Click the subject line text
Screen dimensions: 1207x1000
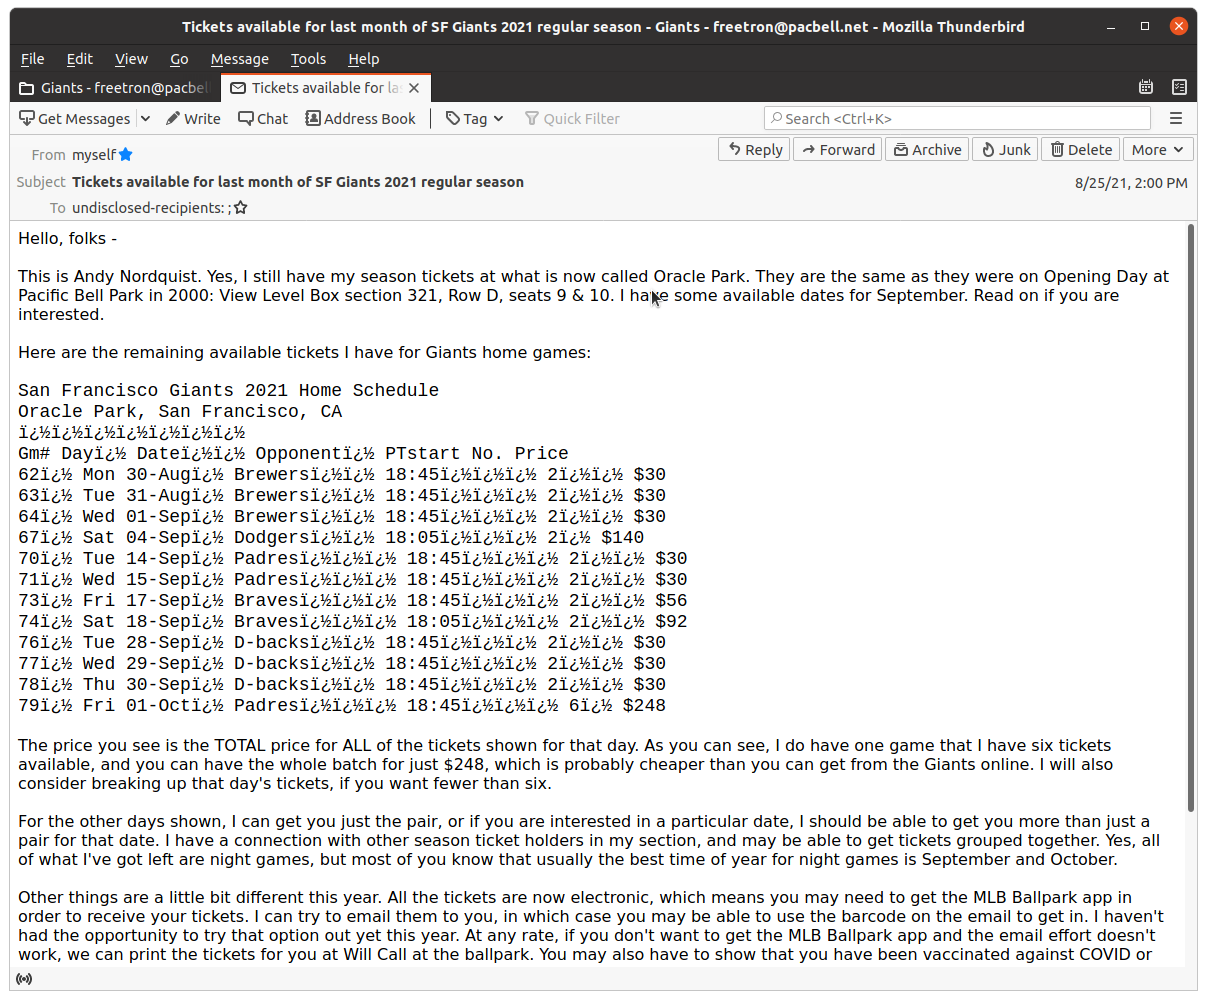(x=298, y=182)
